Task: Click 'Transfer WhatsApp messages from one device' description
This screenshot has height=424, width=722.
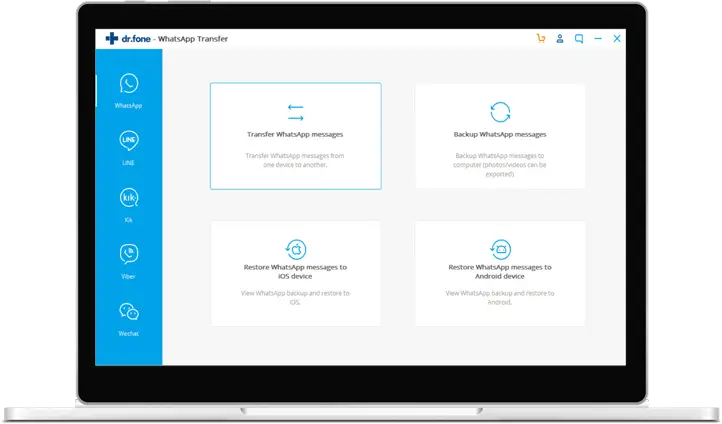Action: 295,160
